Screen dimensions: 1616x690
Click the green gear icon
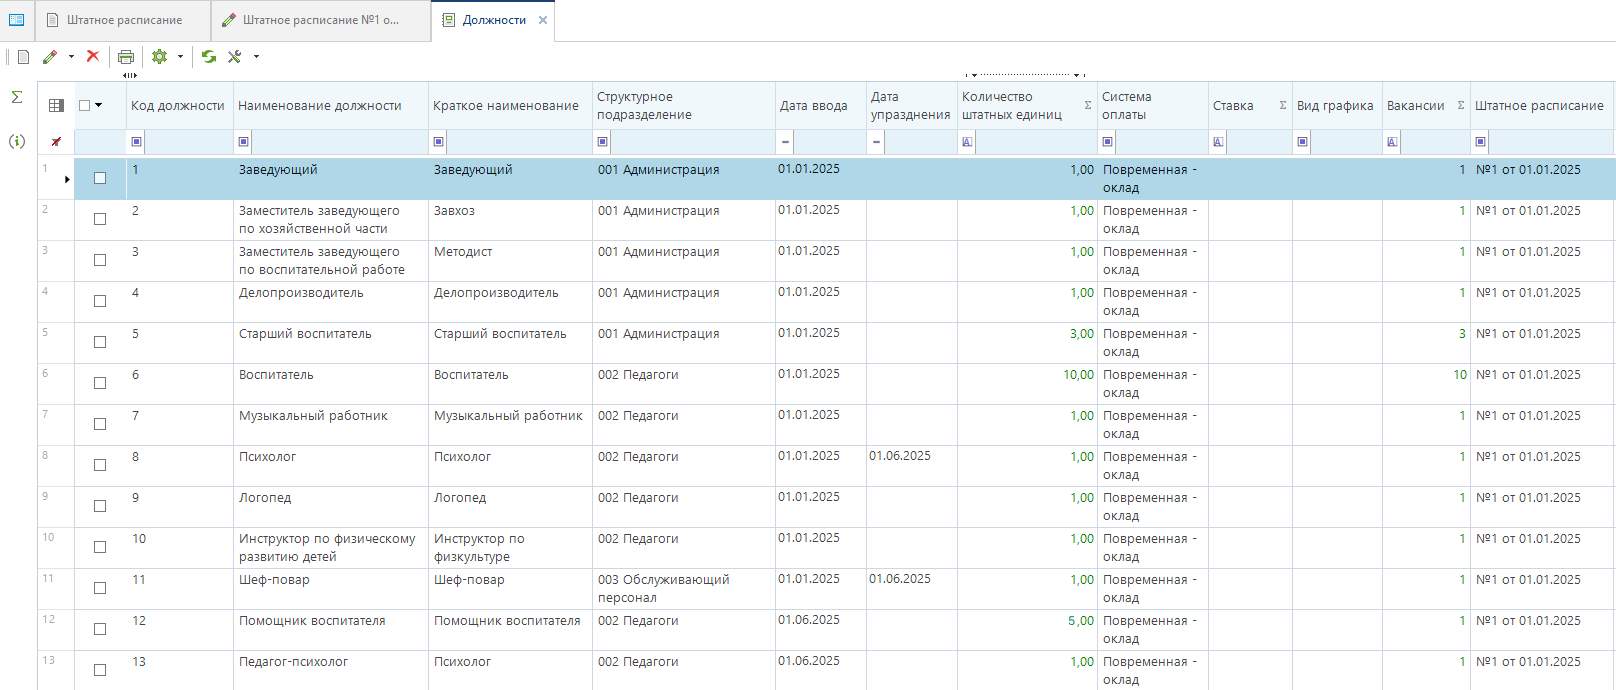[159, 57]
